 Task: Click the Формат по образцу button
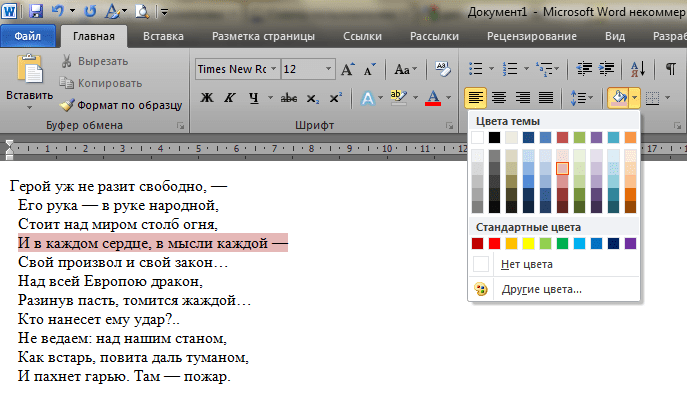[x=121, y=105]
